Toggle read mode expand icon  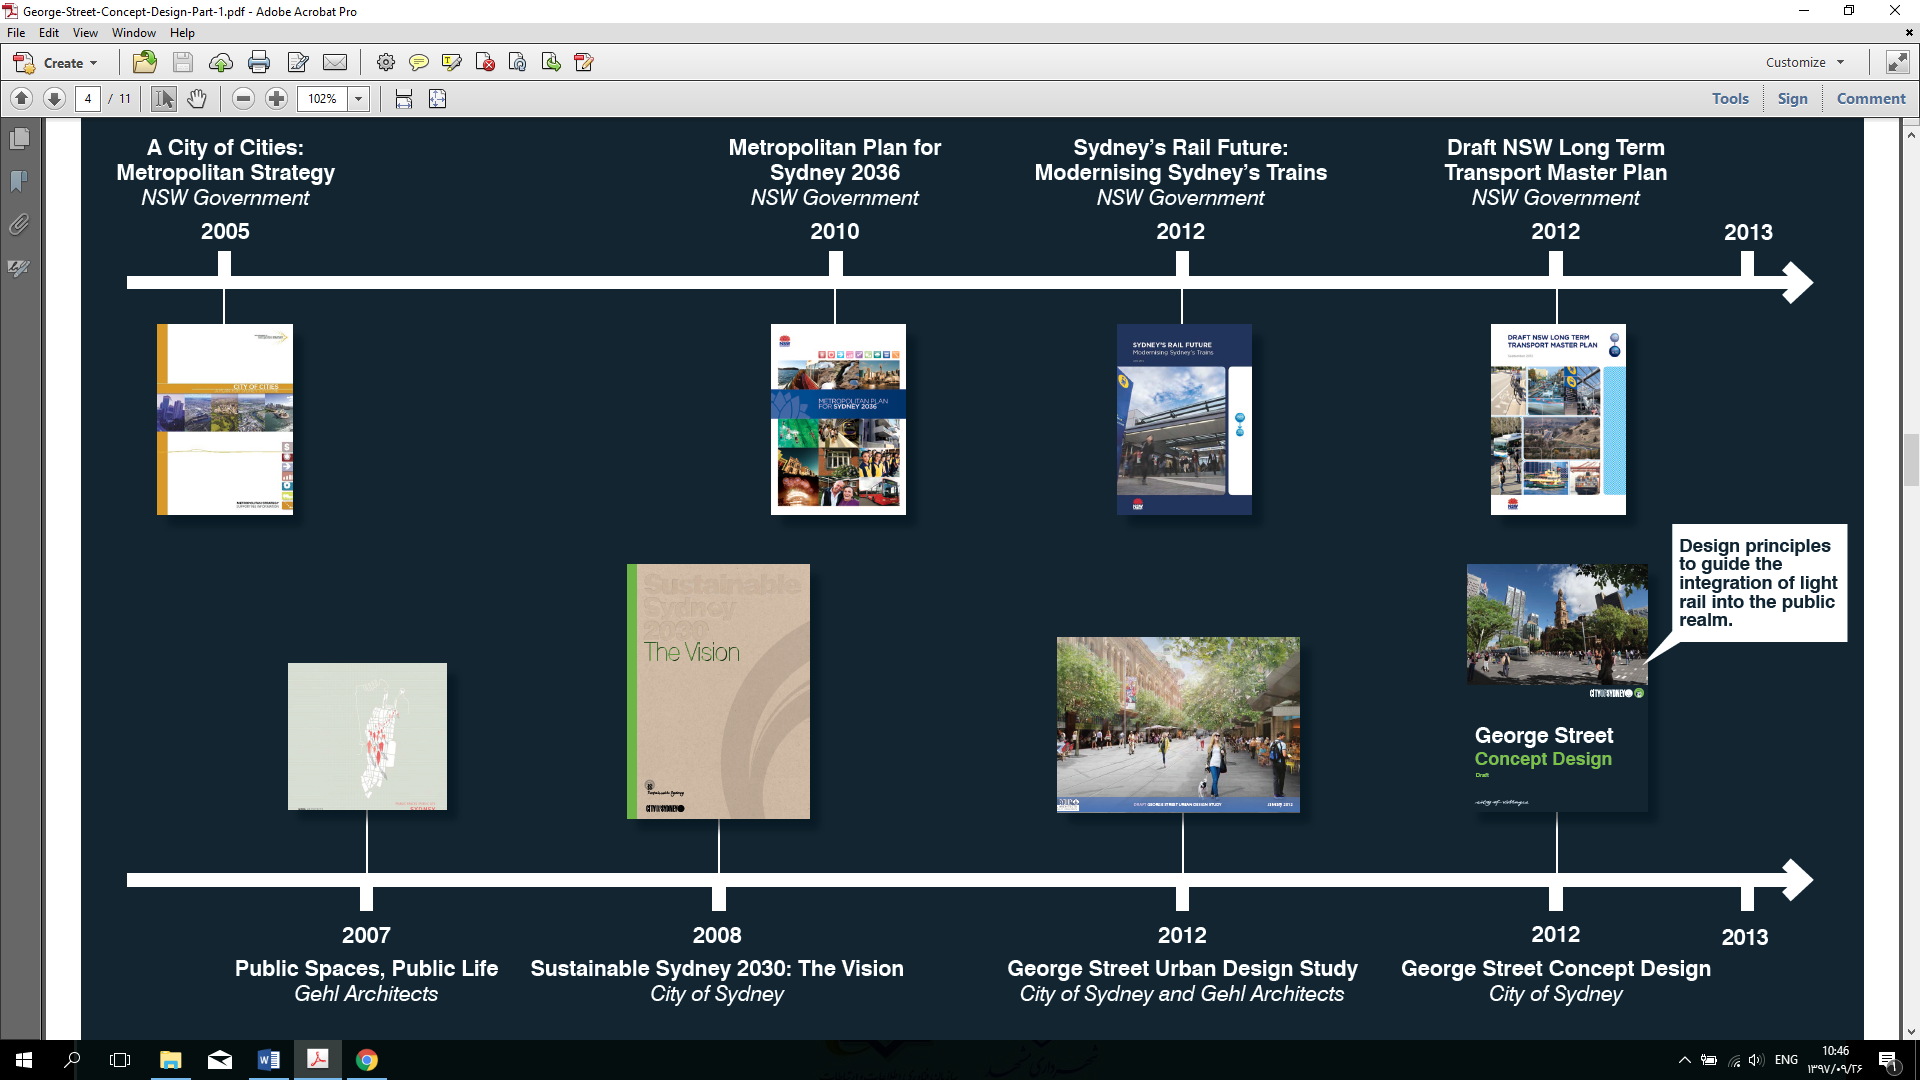[1897, 62]
